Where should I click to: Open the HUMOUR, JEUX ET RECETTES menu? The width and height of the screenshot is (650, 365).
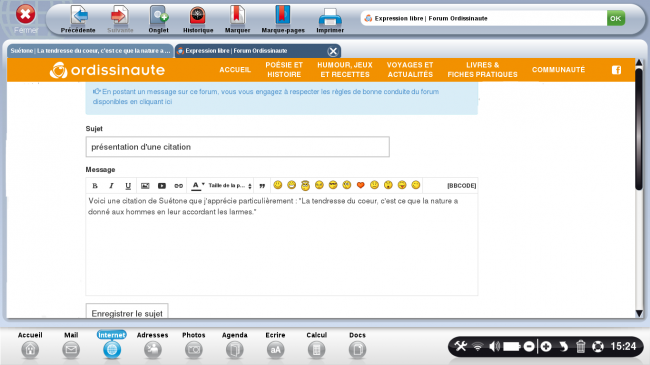(x=345, y=70)
